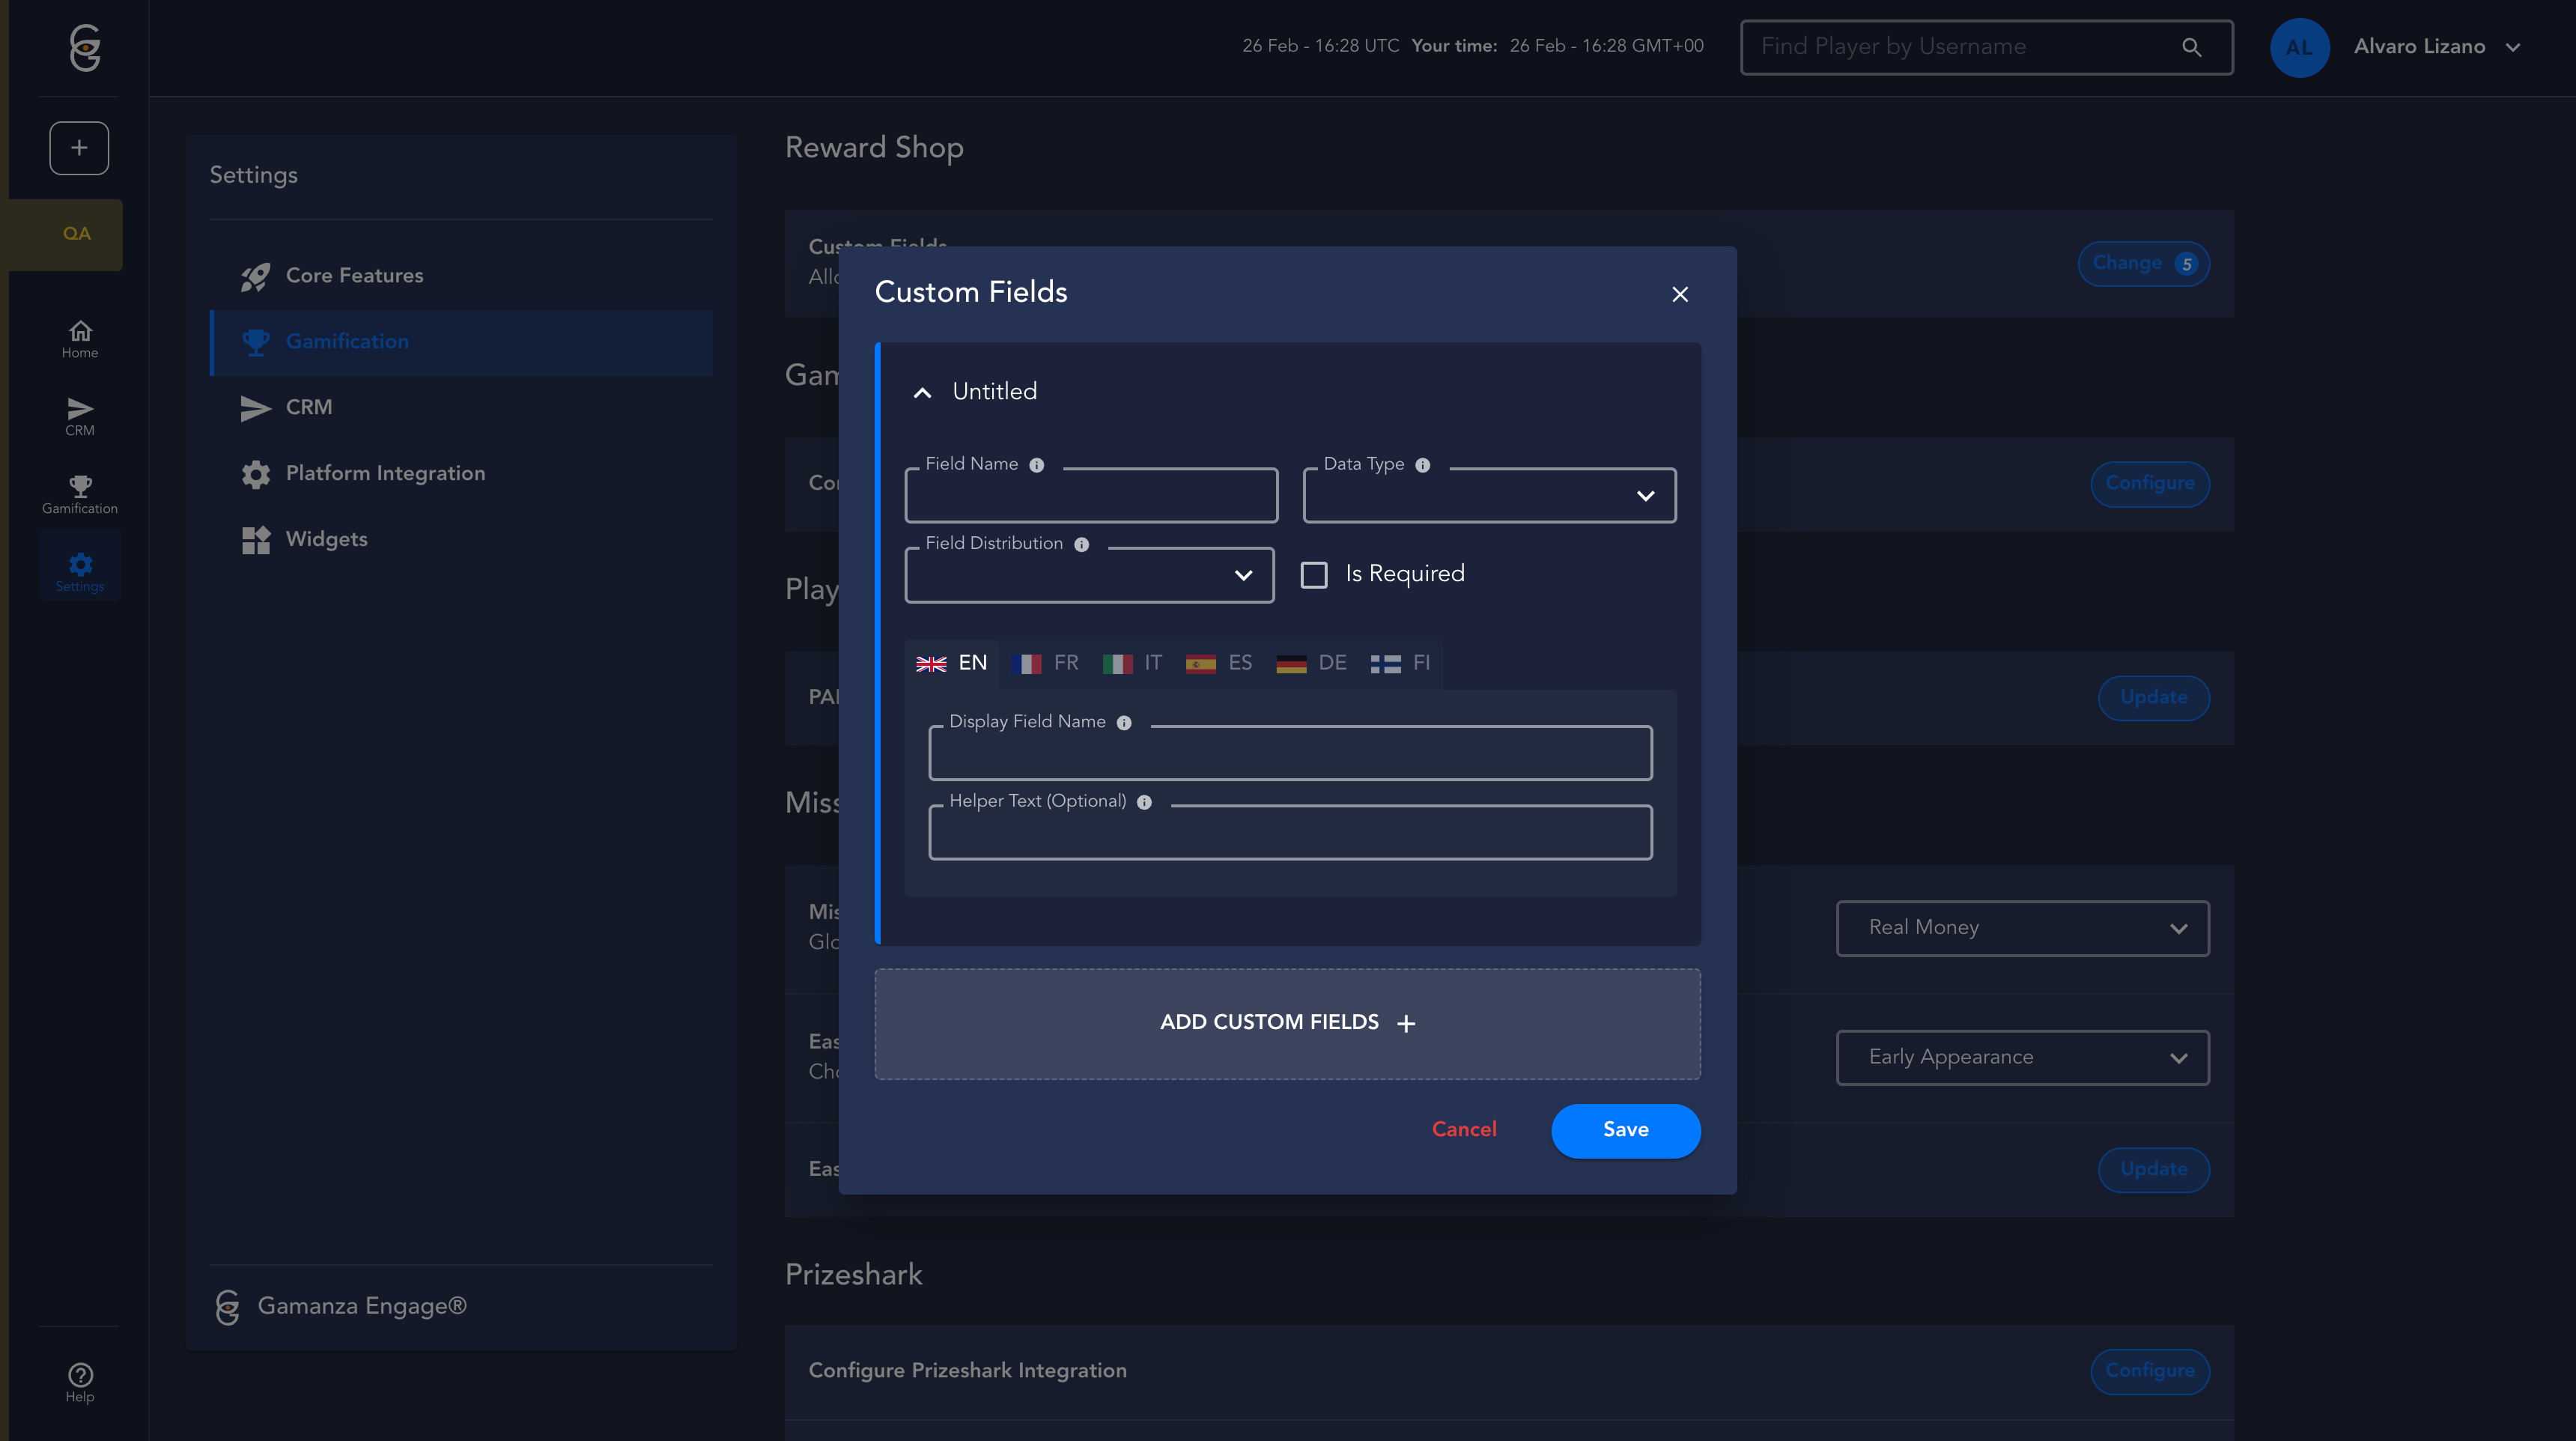
Task: Click the plus icon button in left sidebar
Action: 79,148
